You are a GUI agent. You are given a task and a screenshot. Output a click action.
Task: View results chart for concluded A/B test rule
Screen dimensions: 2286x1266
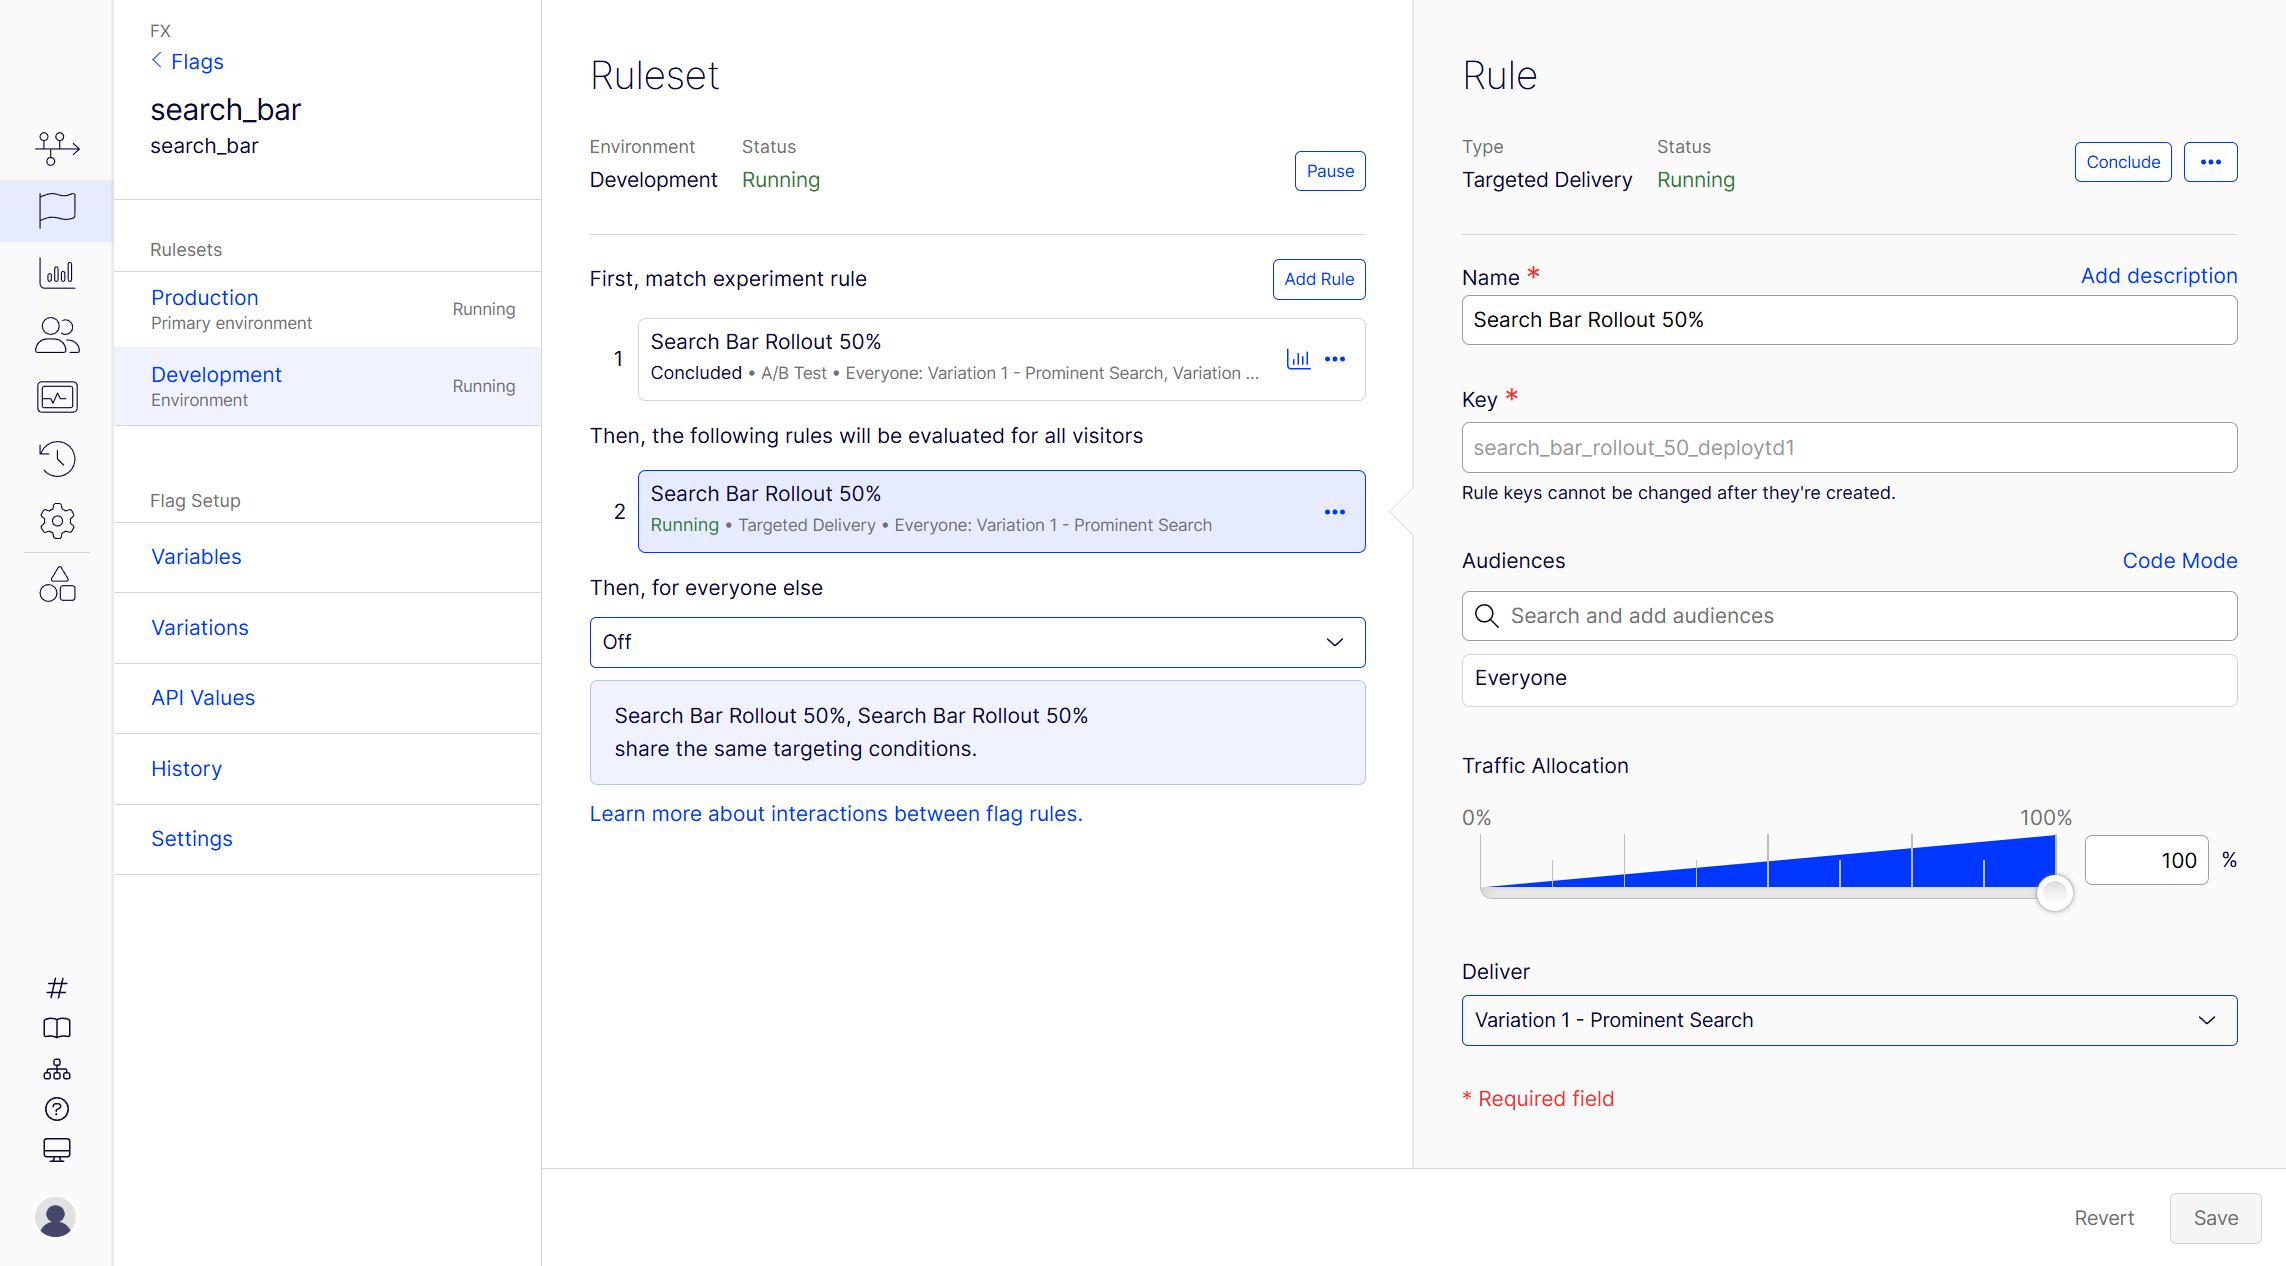[x=1298, y=359]
